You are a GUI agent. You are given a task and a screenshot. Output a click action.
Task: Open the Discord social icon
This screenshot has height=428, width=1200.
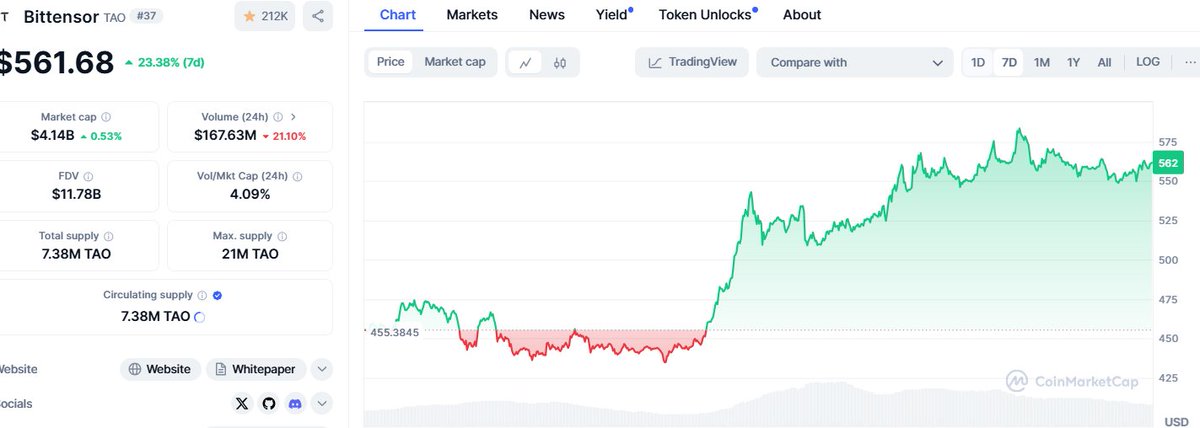295,404
